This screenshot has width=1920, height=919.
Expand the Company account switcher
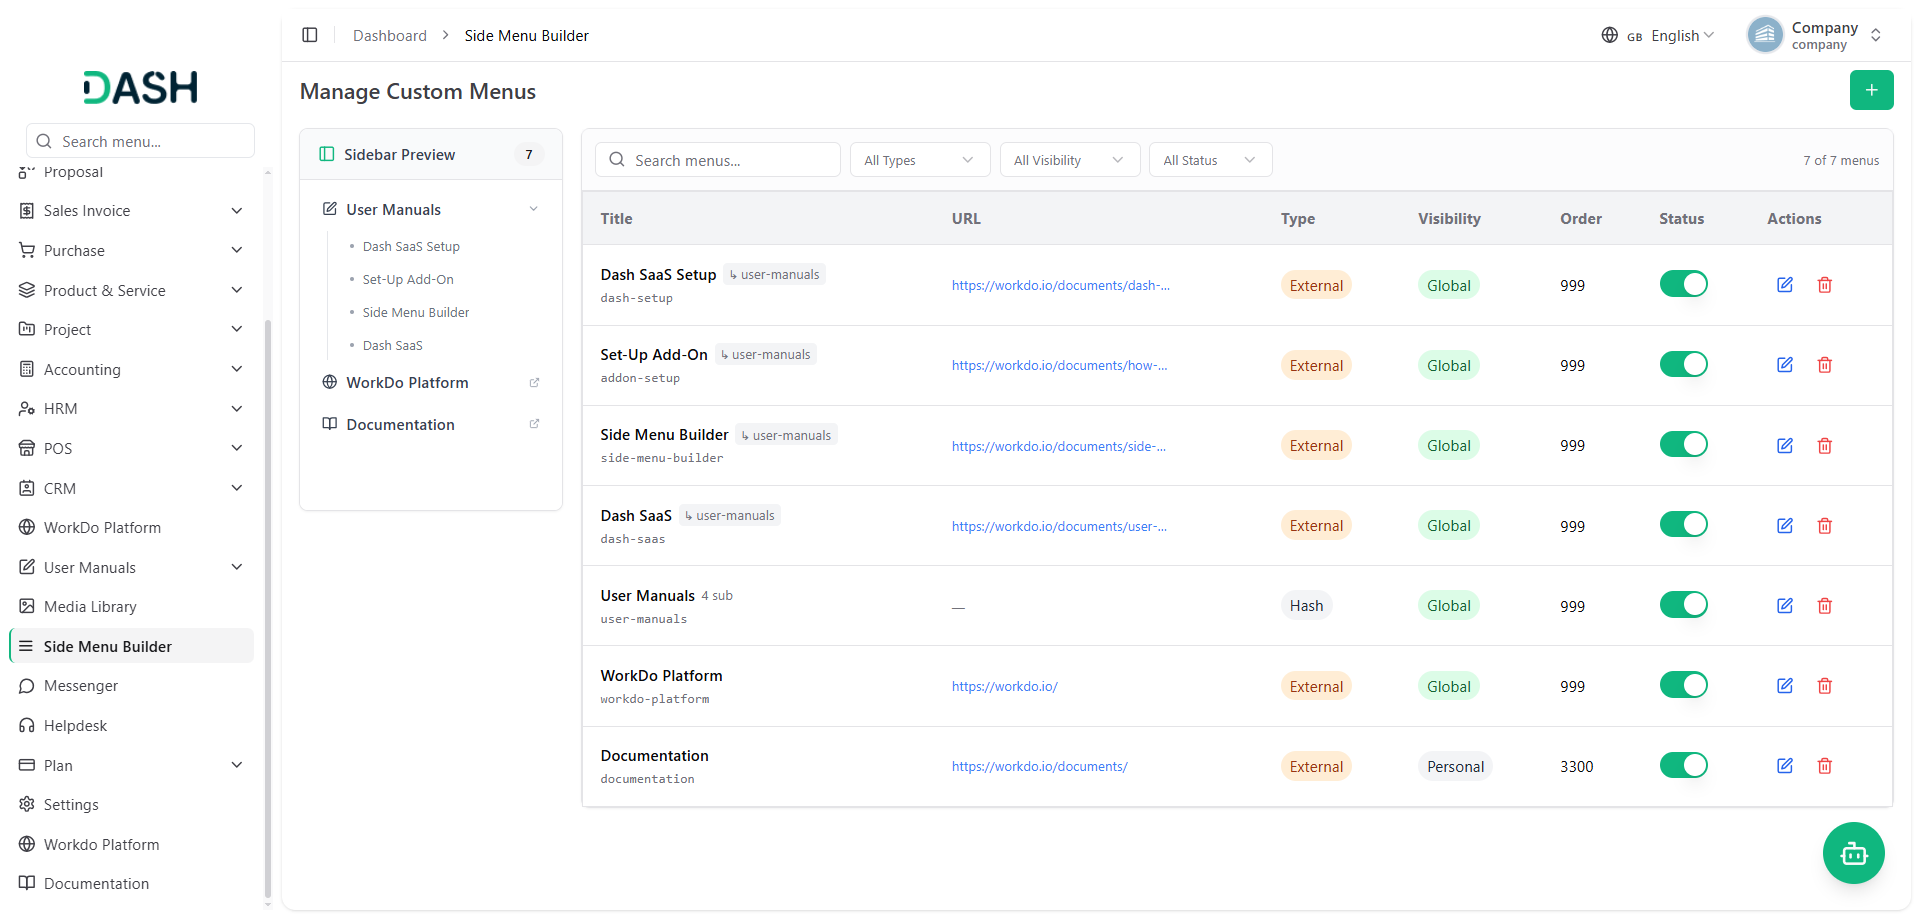tap(1815, 35)
